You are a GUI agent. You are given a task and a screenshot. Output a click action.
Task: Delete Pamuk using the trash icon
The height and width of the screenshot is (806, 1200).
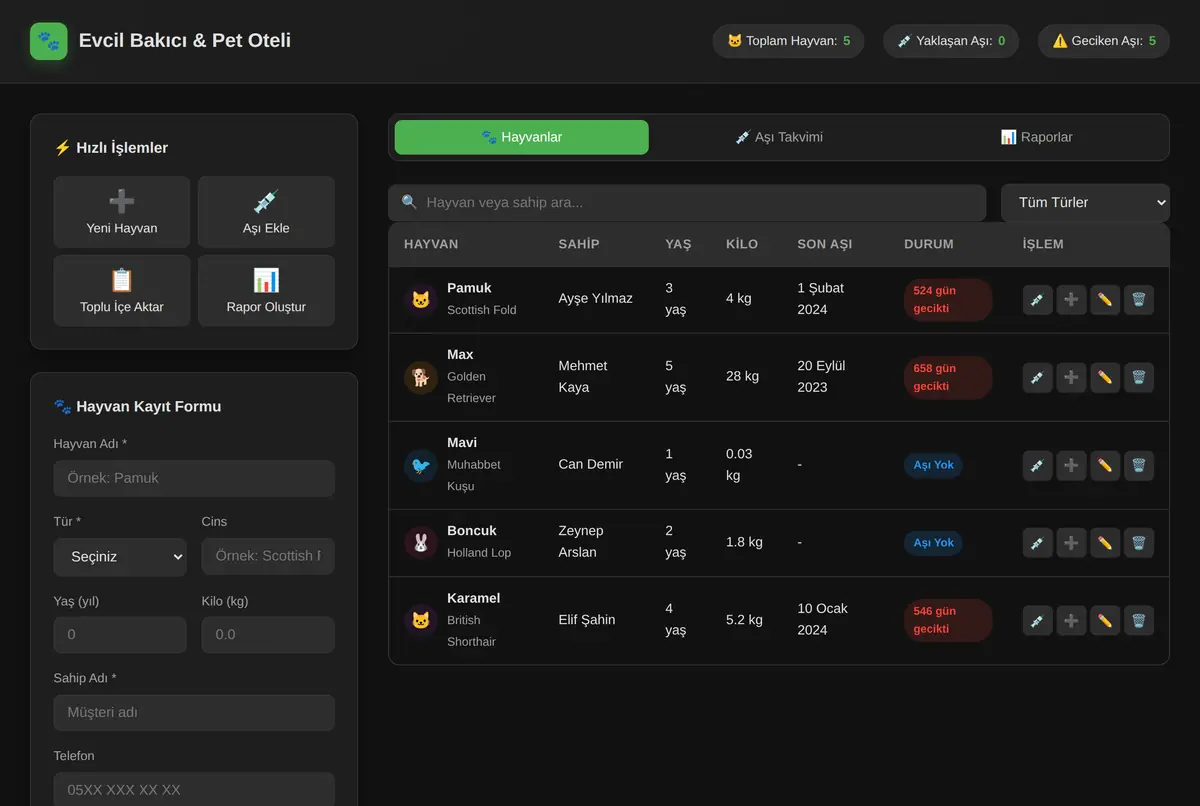1139,299
